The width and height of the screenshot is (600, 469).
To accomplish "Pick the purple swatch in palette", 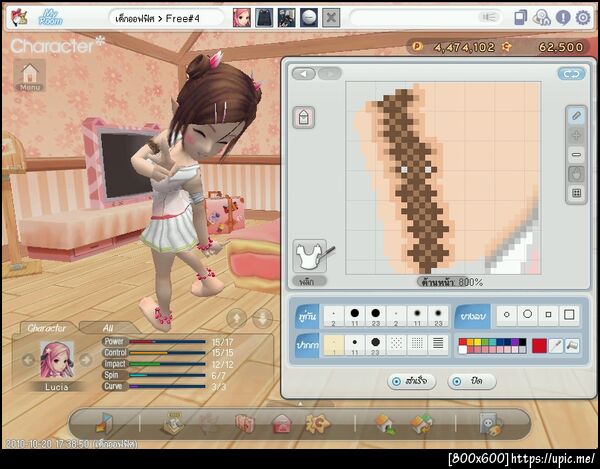I will tap(515, 342).
